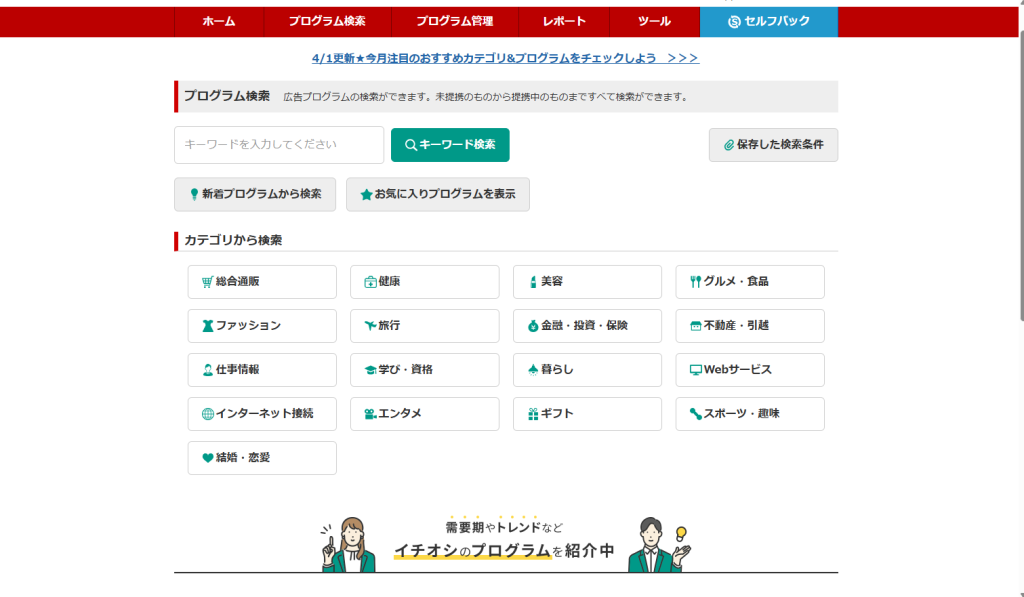Screen dimensions: 1024x597
Task: Click 新着プログラムから検索 button
Action: pyautogui.click(x=254, y=194)
